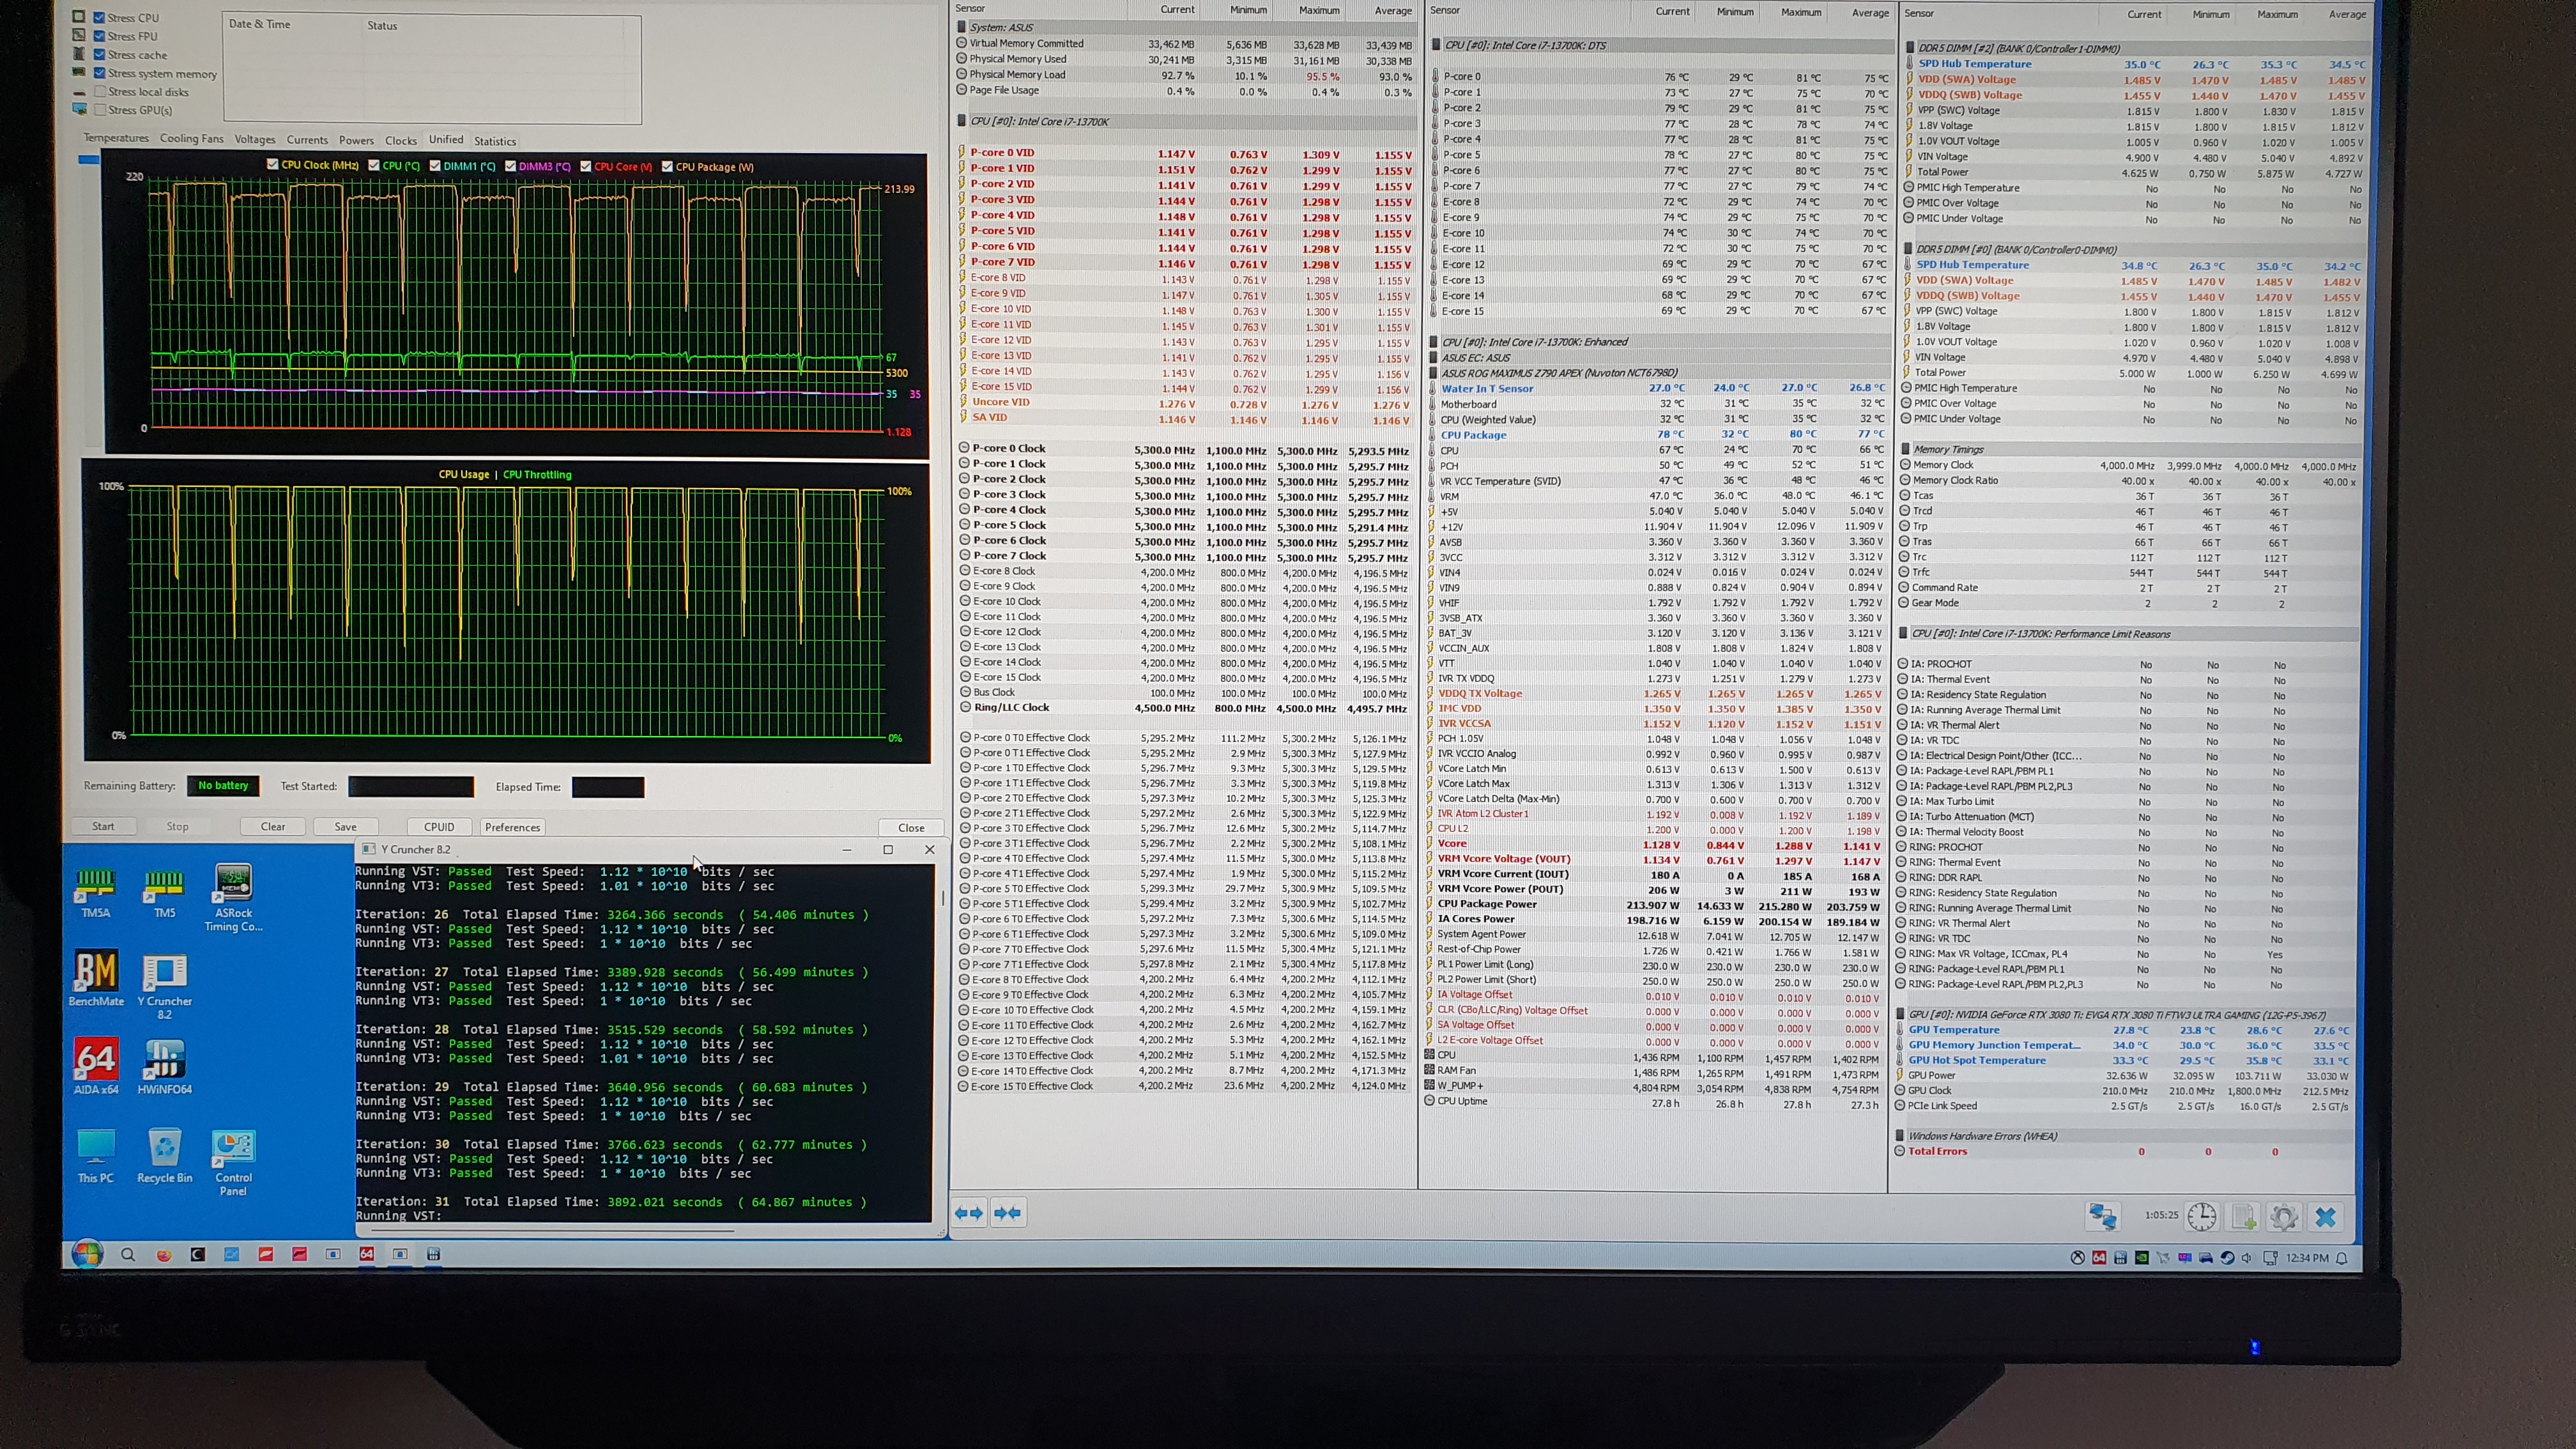Switch to the Clocks tab

(401, 141)
